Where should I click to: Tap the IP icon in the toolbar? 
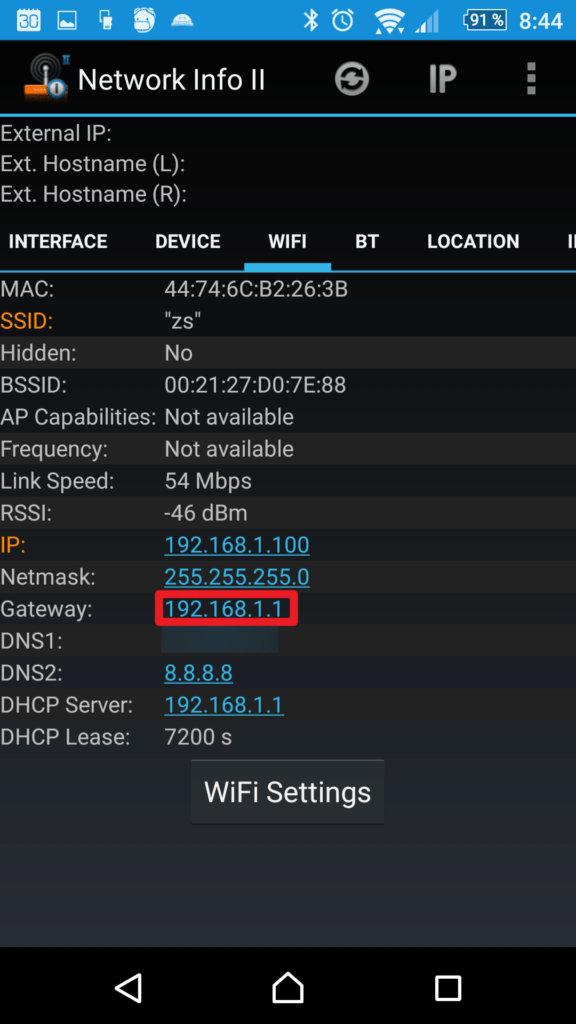[442, 79]
